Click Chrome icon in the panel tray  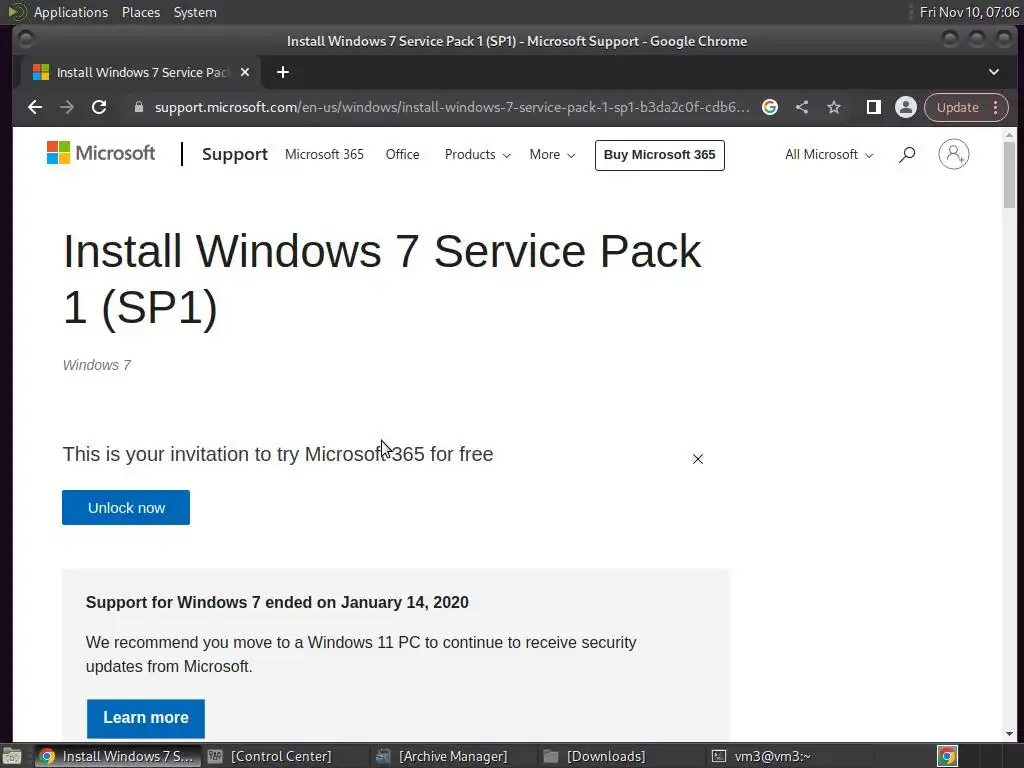tap(947, 756)
